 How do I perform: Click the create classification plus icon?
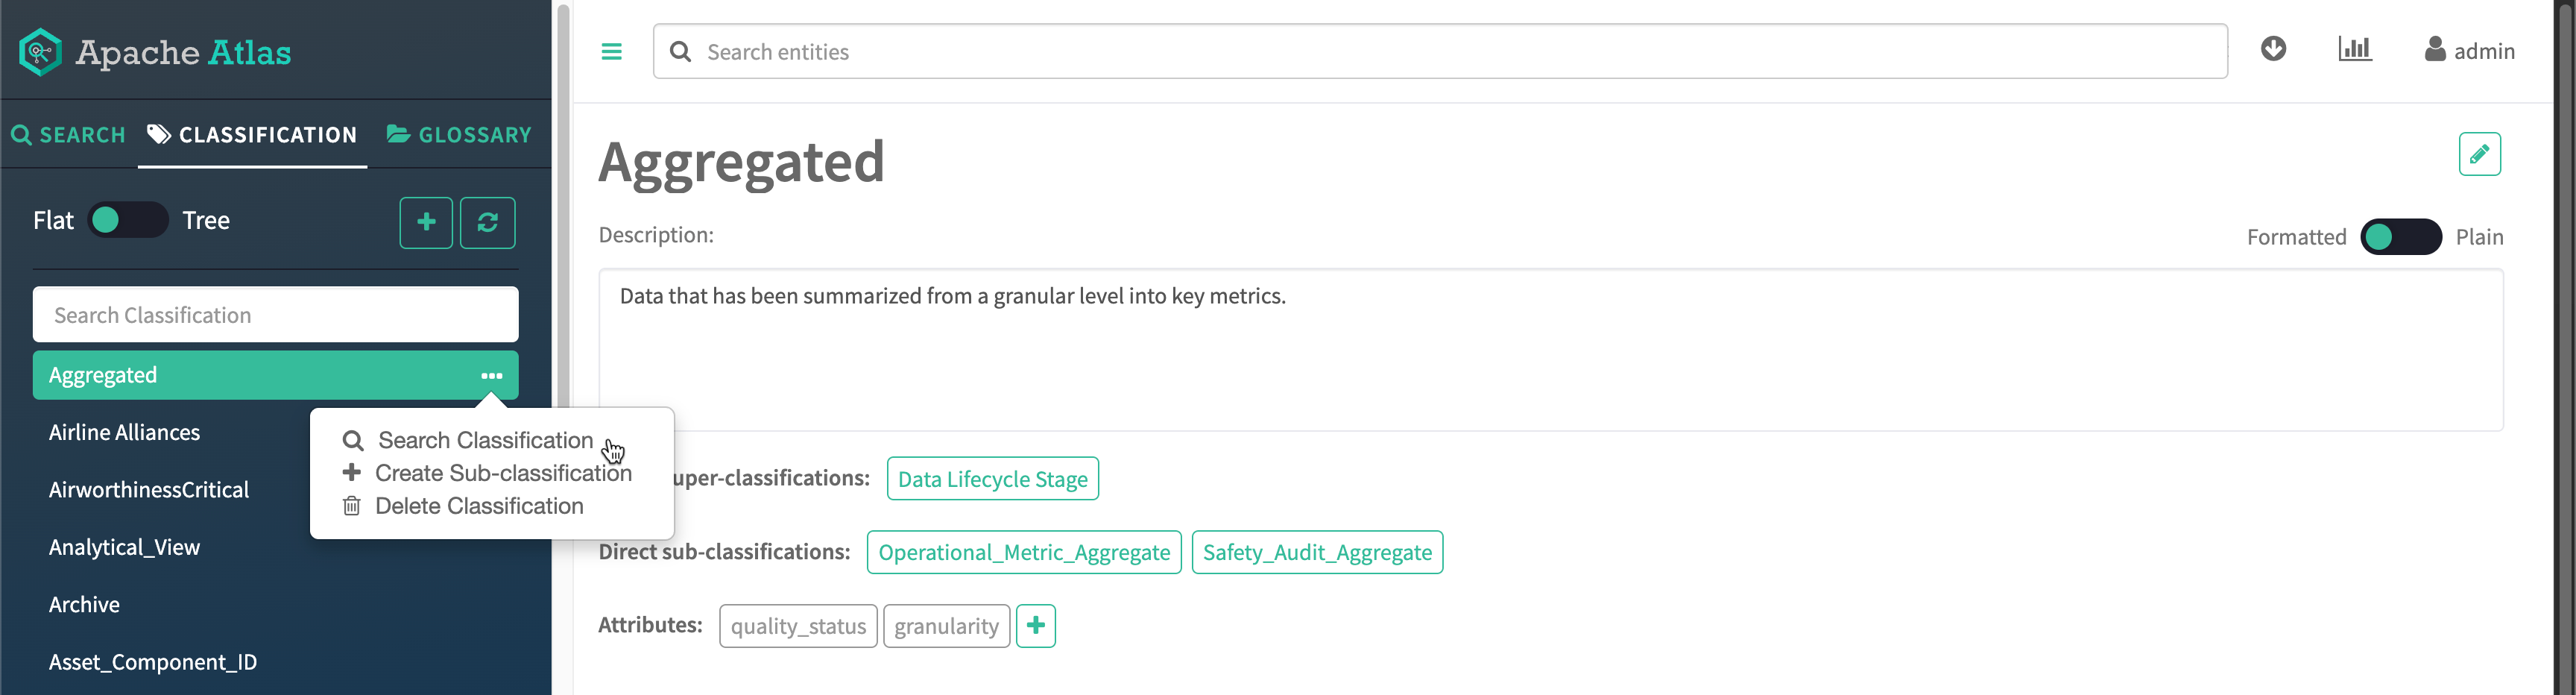(x=426, y=222)
